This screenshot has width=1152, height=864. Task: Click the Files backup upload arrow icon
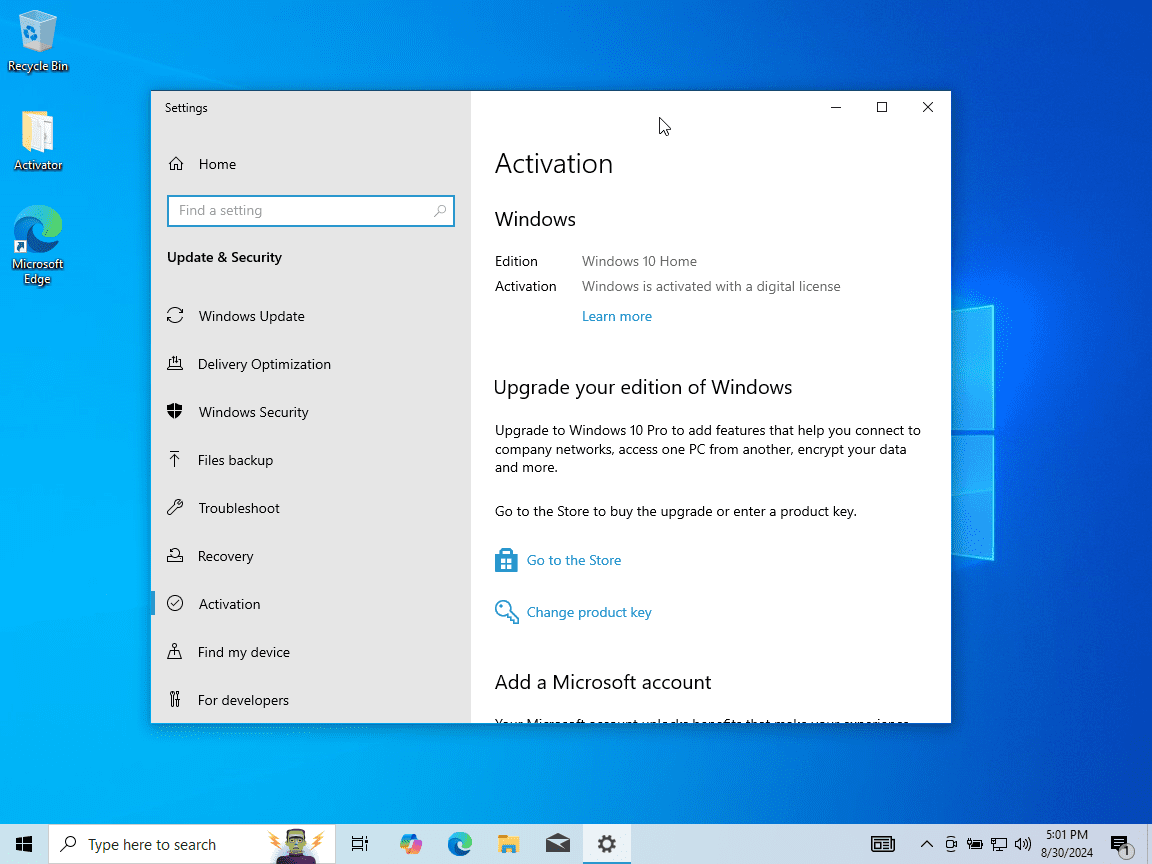coord(175,459)
